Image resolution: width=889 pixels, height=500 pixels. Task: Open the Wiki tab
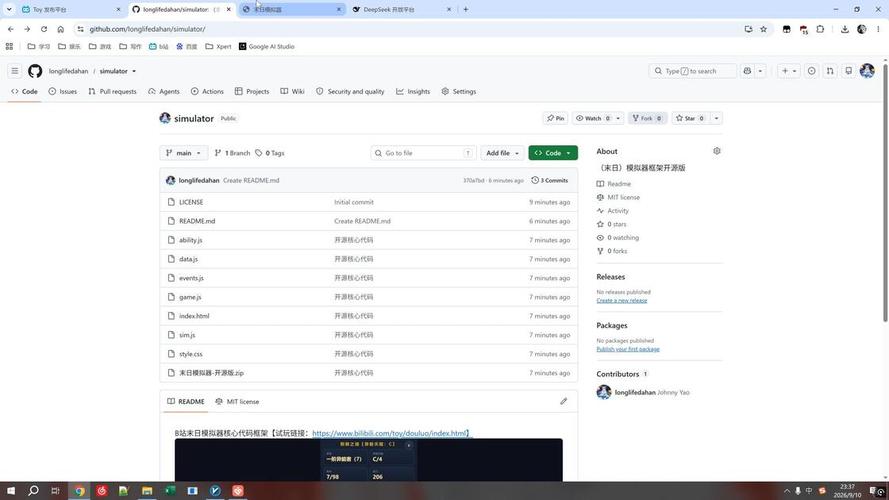[x=292, y=91]
